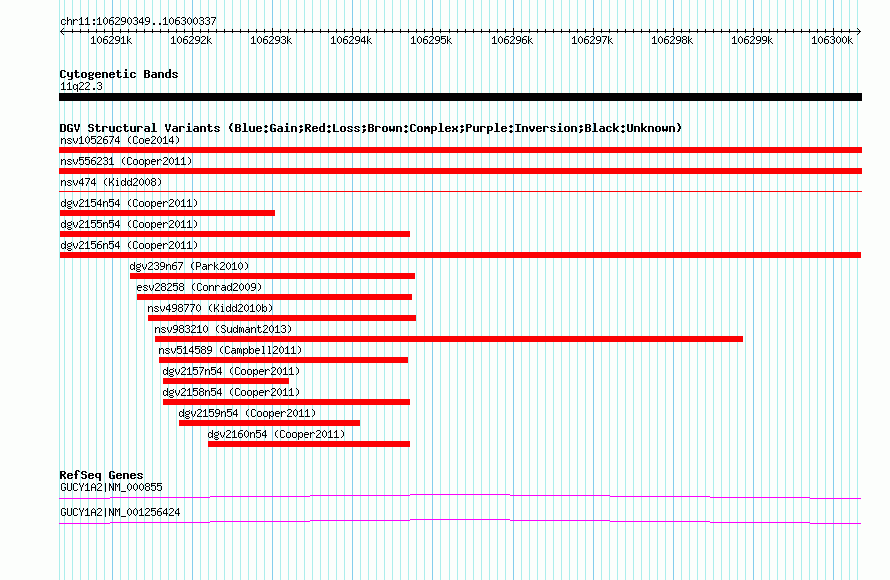This screenshot has height=580, width=890.
Task: Click the red bar for dgv239n67
Action: tap(272, 276)
